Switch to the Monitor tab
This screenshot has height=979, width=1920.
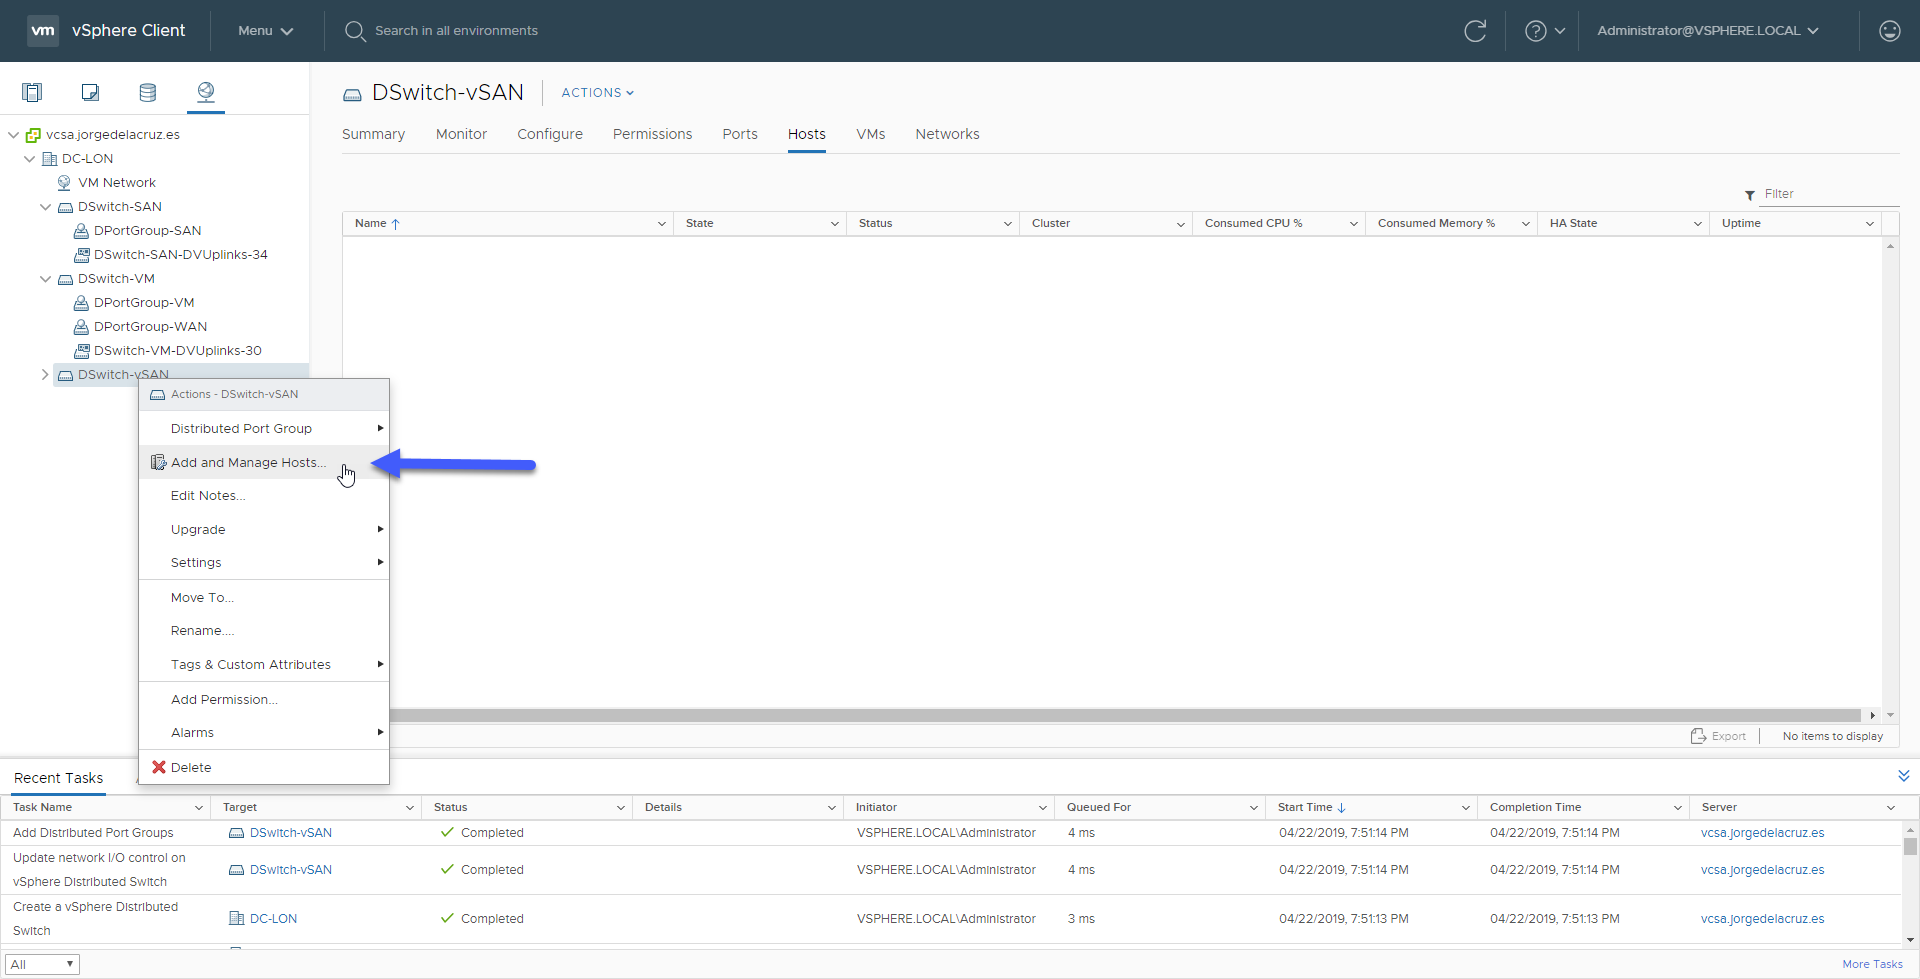[x=461, y=134]
